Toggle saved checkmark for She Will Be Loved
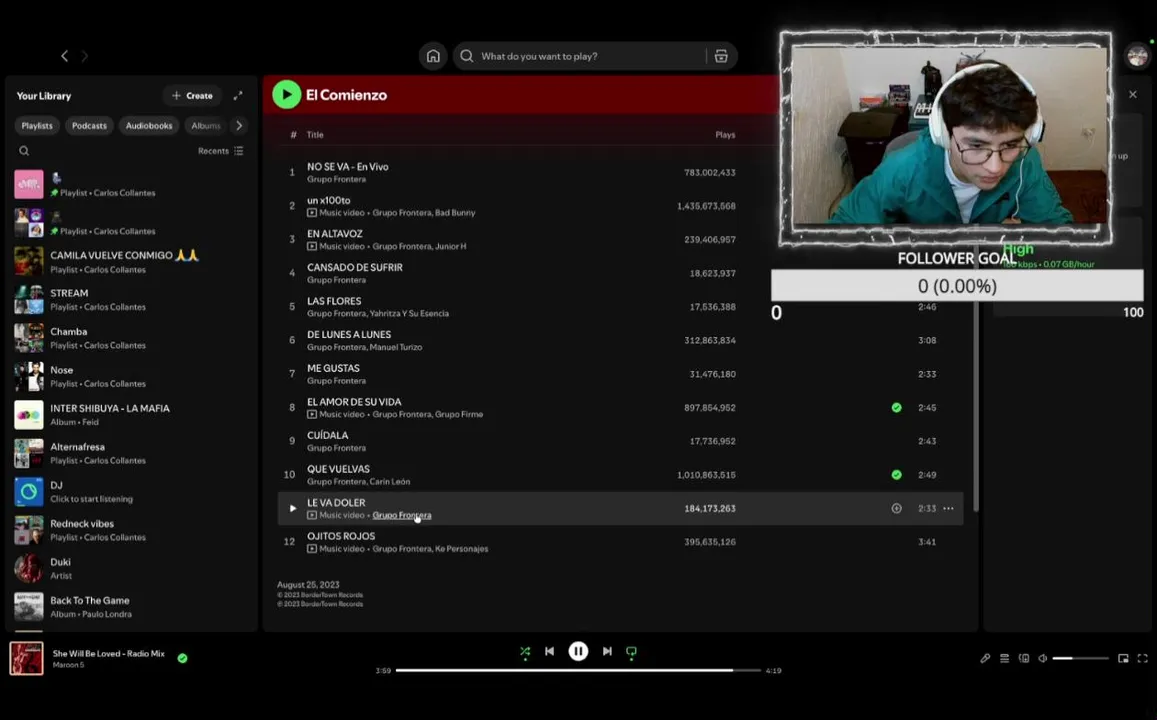Viewport: 1157px width, 720px height. point(182,658)
